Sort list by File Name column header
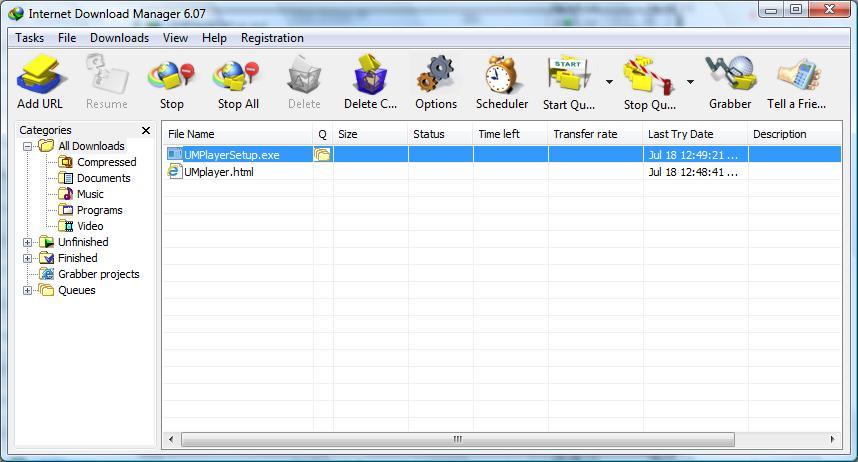Image resolution: width=858 pixels, height=462 pixels. tap(238, 134)
